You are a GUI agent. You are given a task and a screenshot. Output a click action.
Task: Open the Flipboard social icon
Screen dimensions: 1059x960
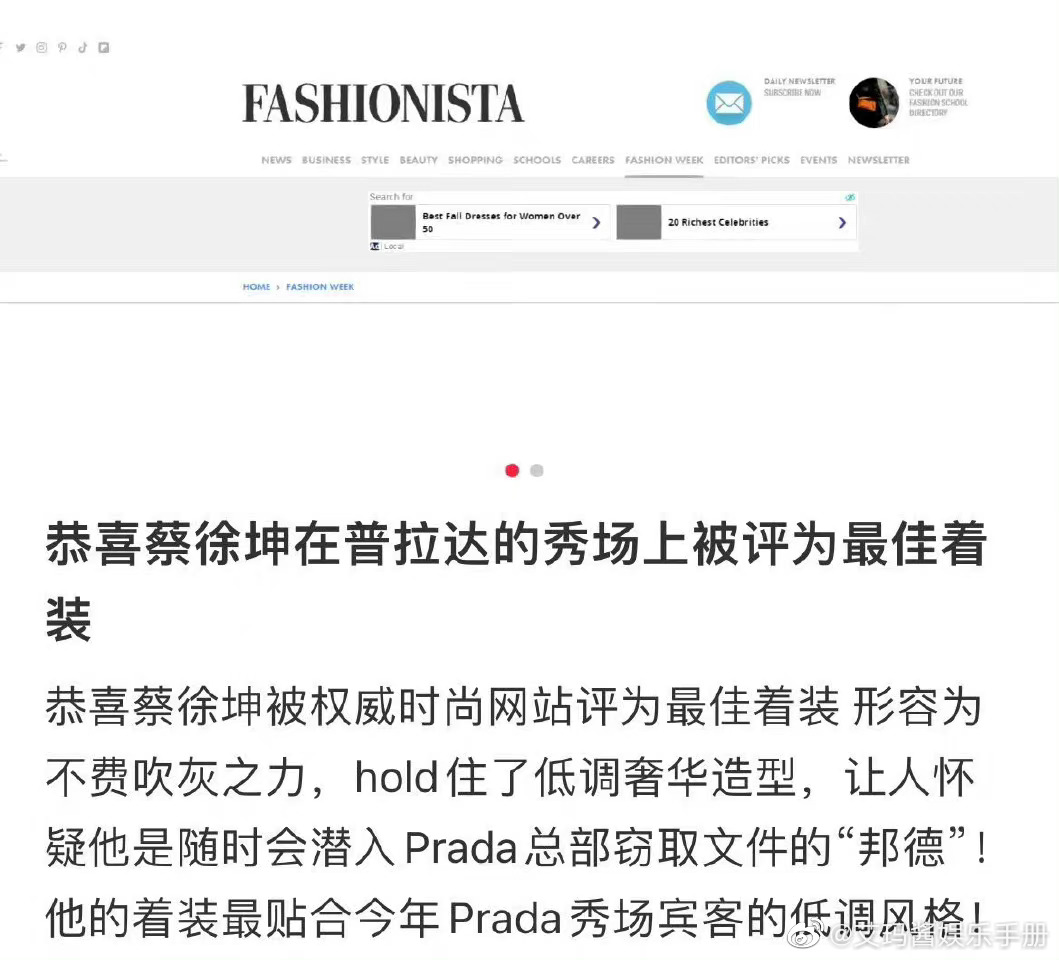(103, 47)
